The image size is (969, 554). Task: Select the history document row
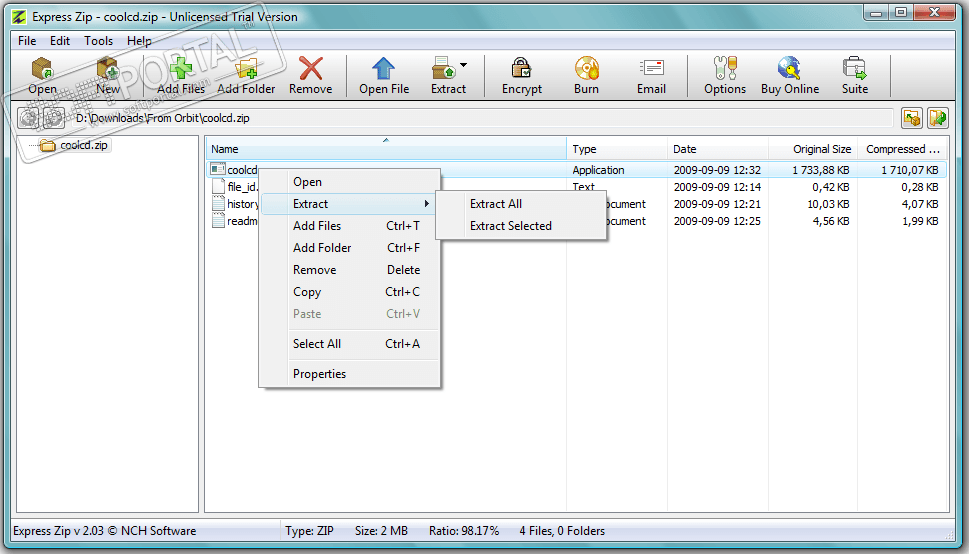tap(576, 204)
